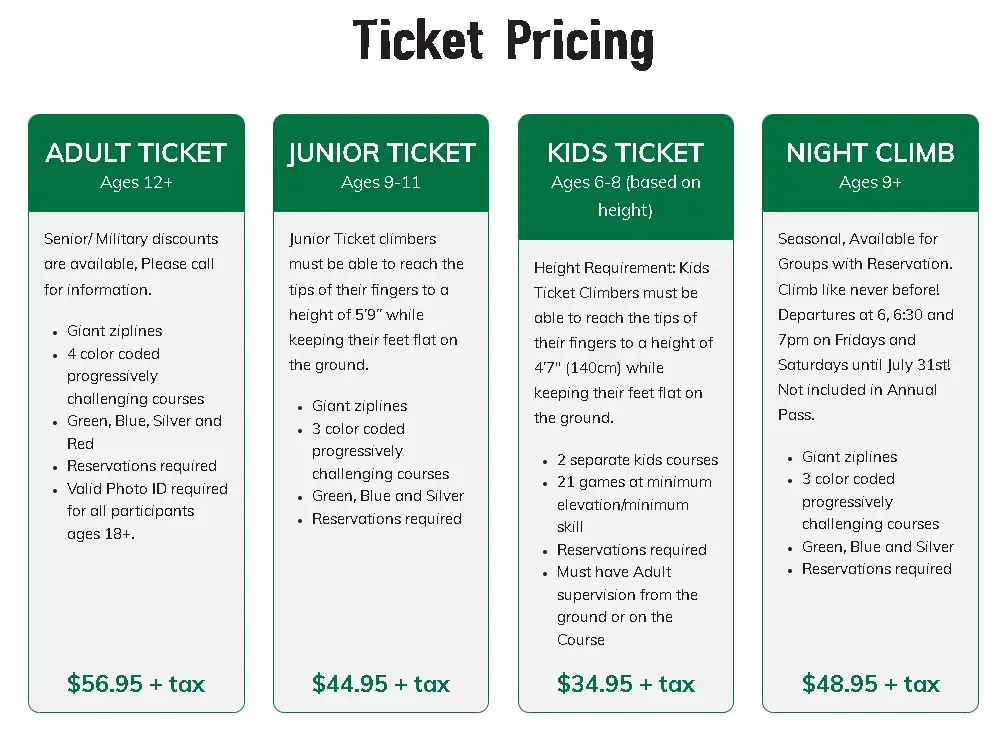Select the Night Climb card header
Screen dimensions: 1002x736
pyautogui.click(x=870, y=163)
